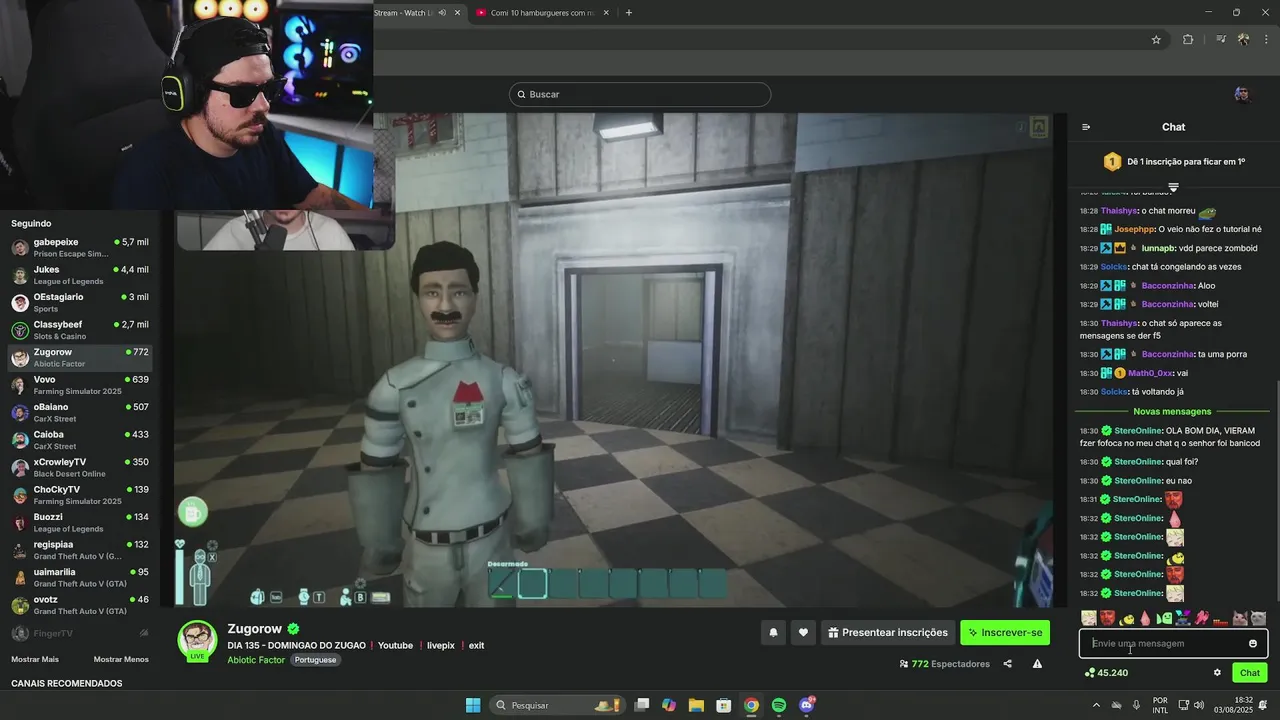Screen dimensions: 1280x720
Task: Open the livepix link in stream title
Action: (440, 646)
